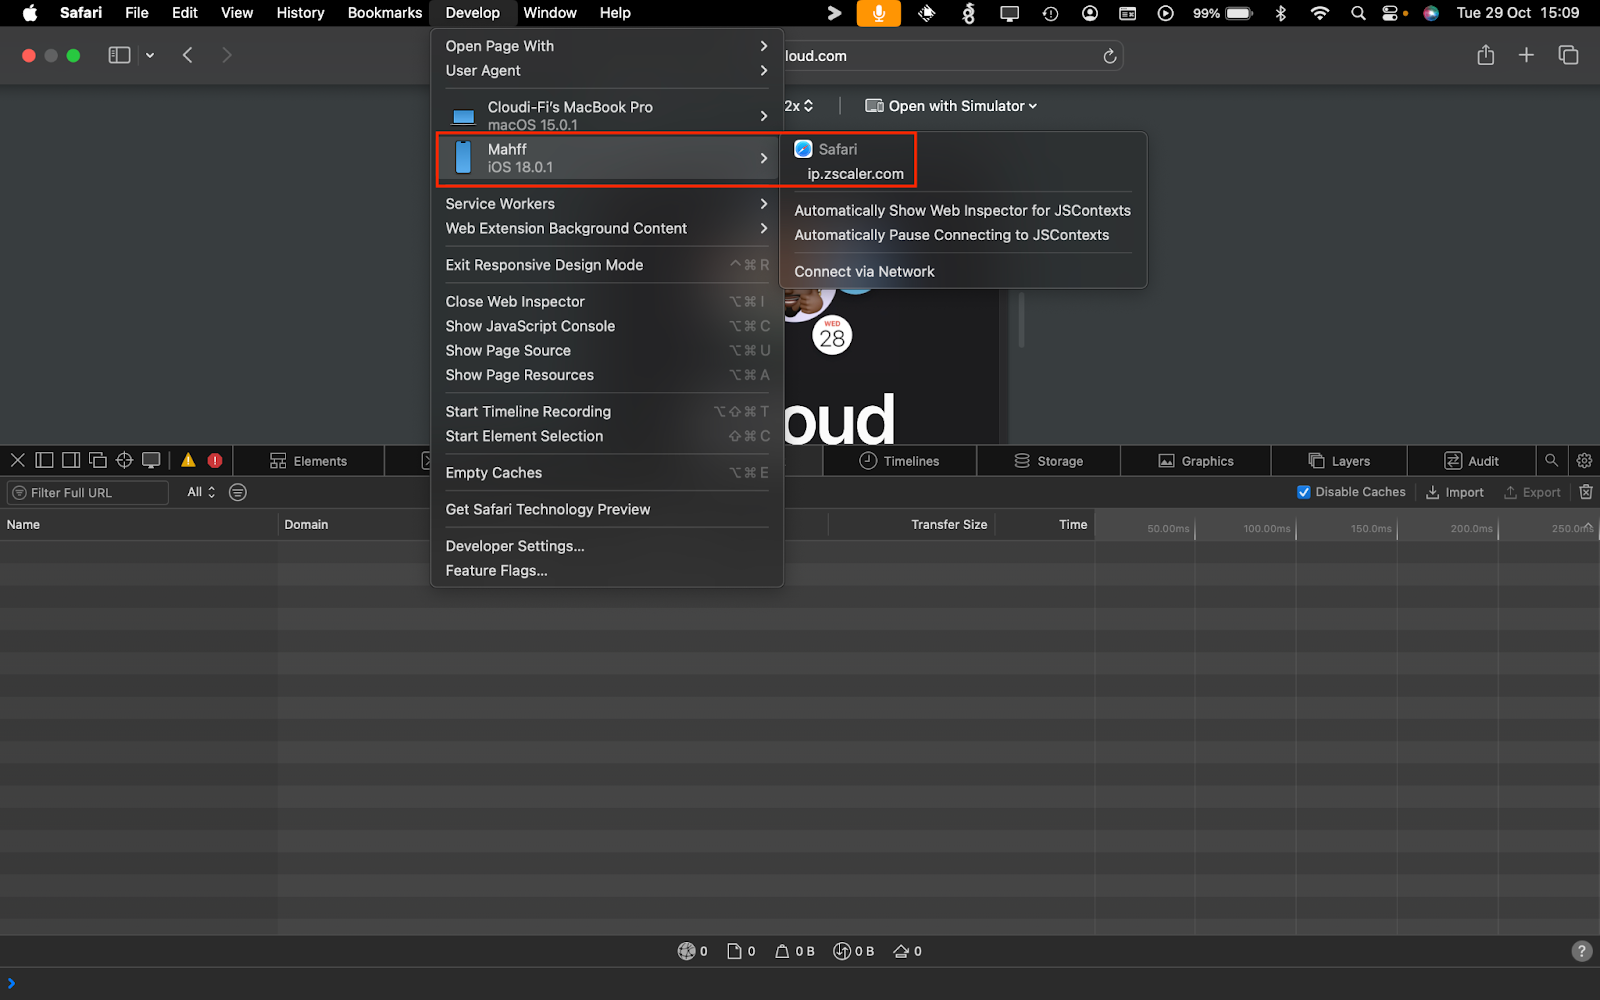Choose Connect via Network

coord(864,272)
